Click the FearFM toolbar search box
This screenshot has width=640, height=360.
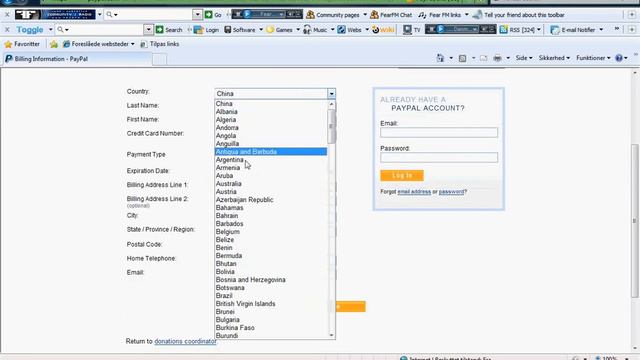click(x=153, y=15)
